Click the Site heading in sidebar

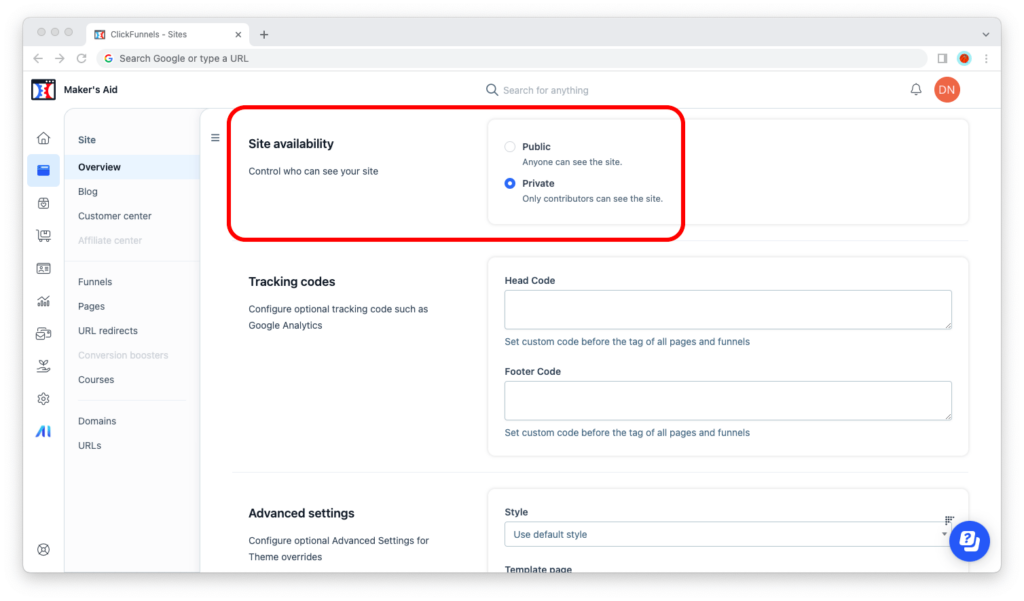click(x=87, y=140)
